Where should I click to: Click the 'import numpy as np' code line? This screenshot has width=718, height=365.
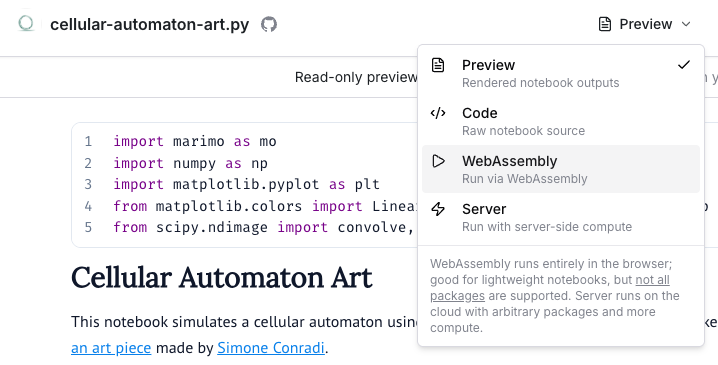[x=190, y=163]
